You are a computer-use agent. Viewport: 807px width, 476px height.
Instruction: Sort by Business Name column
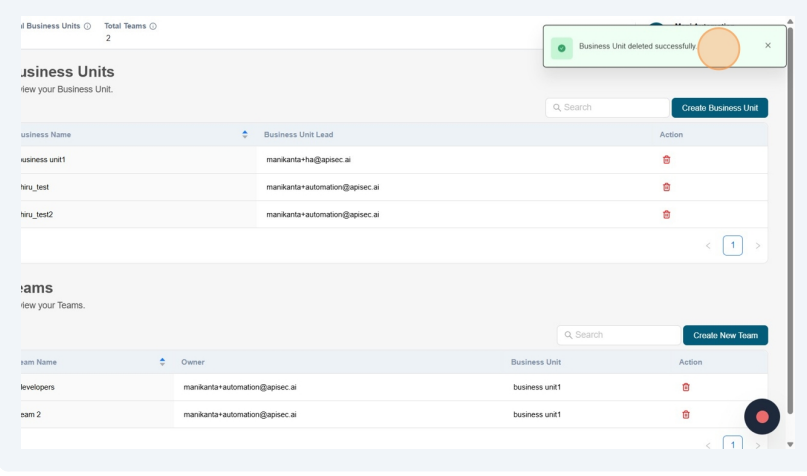245,134
